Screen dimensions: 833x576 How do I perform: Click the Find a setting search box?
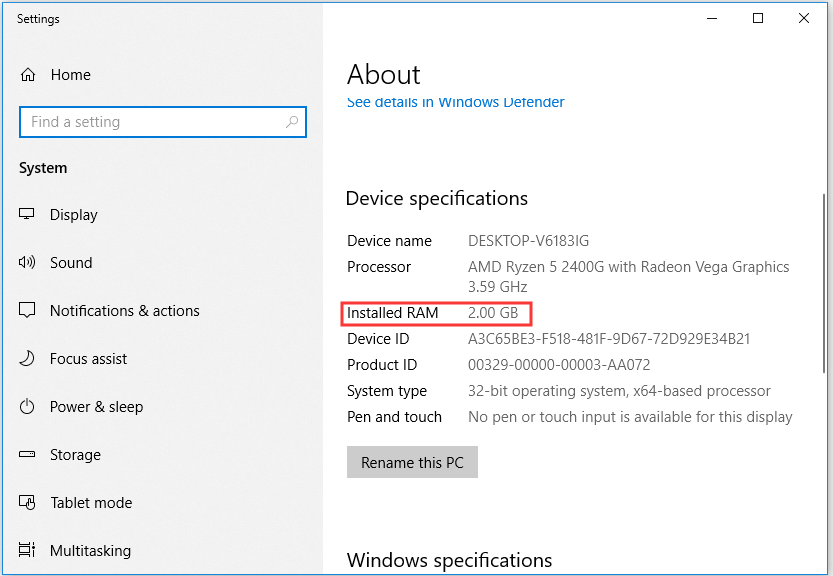150,121
